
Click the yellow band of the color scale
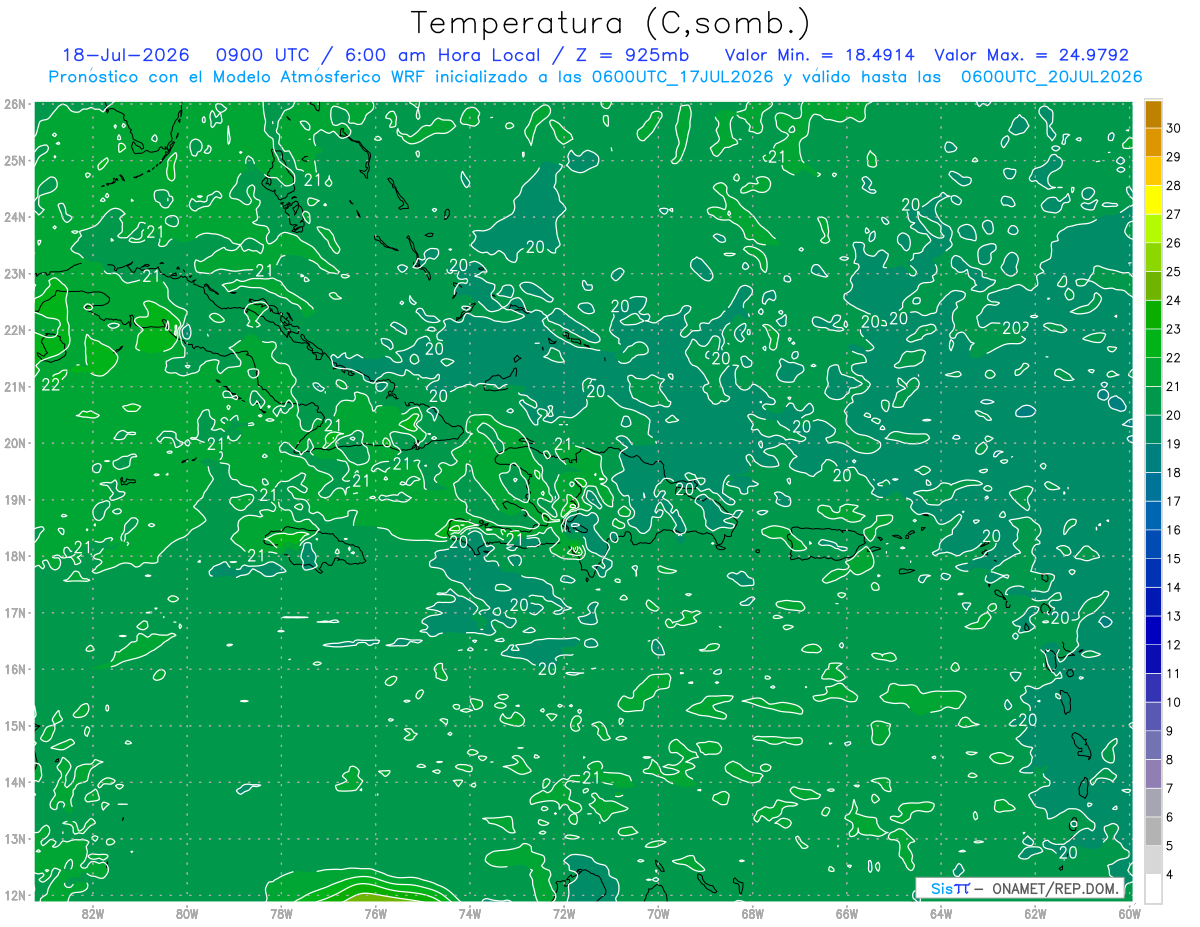tap(1153, 200)
